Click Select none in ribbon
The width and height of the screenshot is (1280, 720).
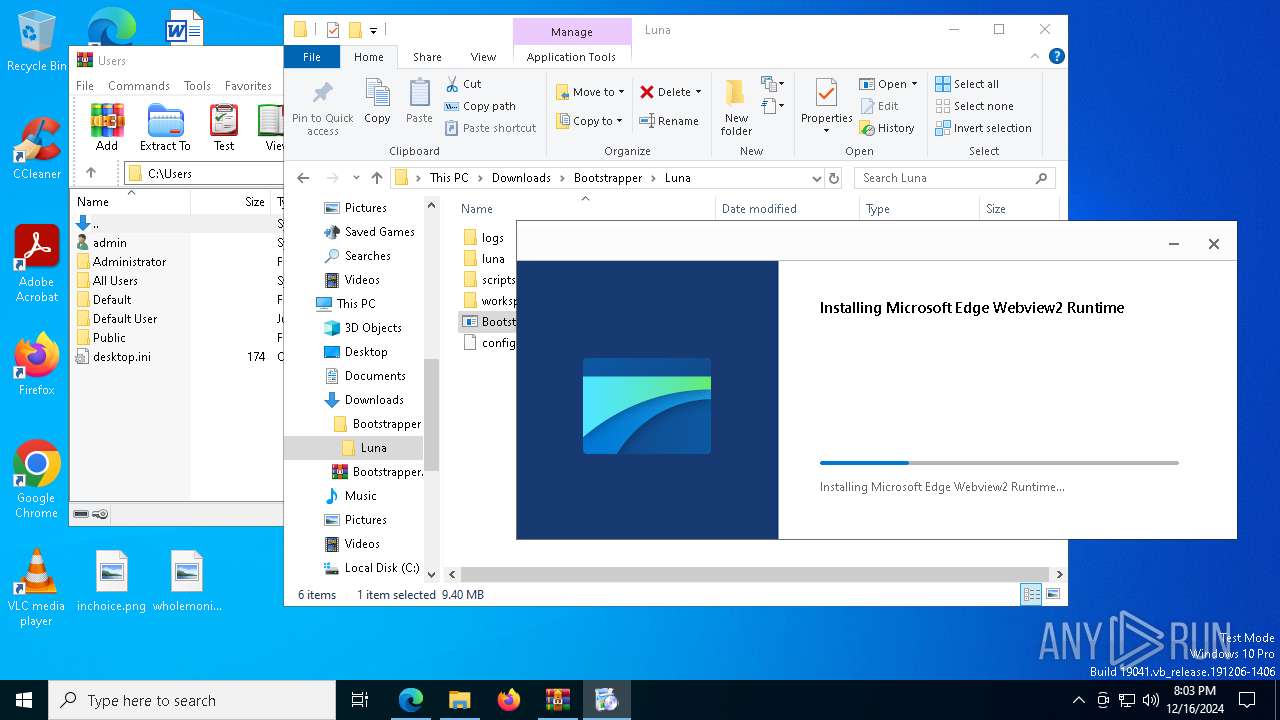point(974,106)
